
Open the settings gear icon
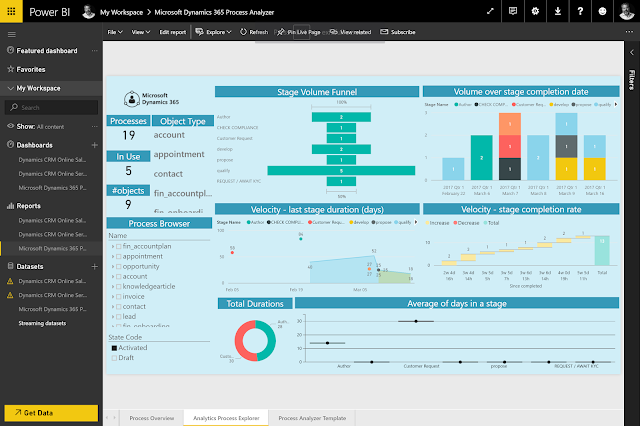pos(535,11)
